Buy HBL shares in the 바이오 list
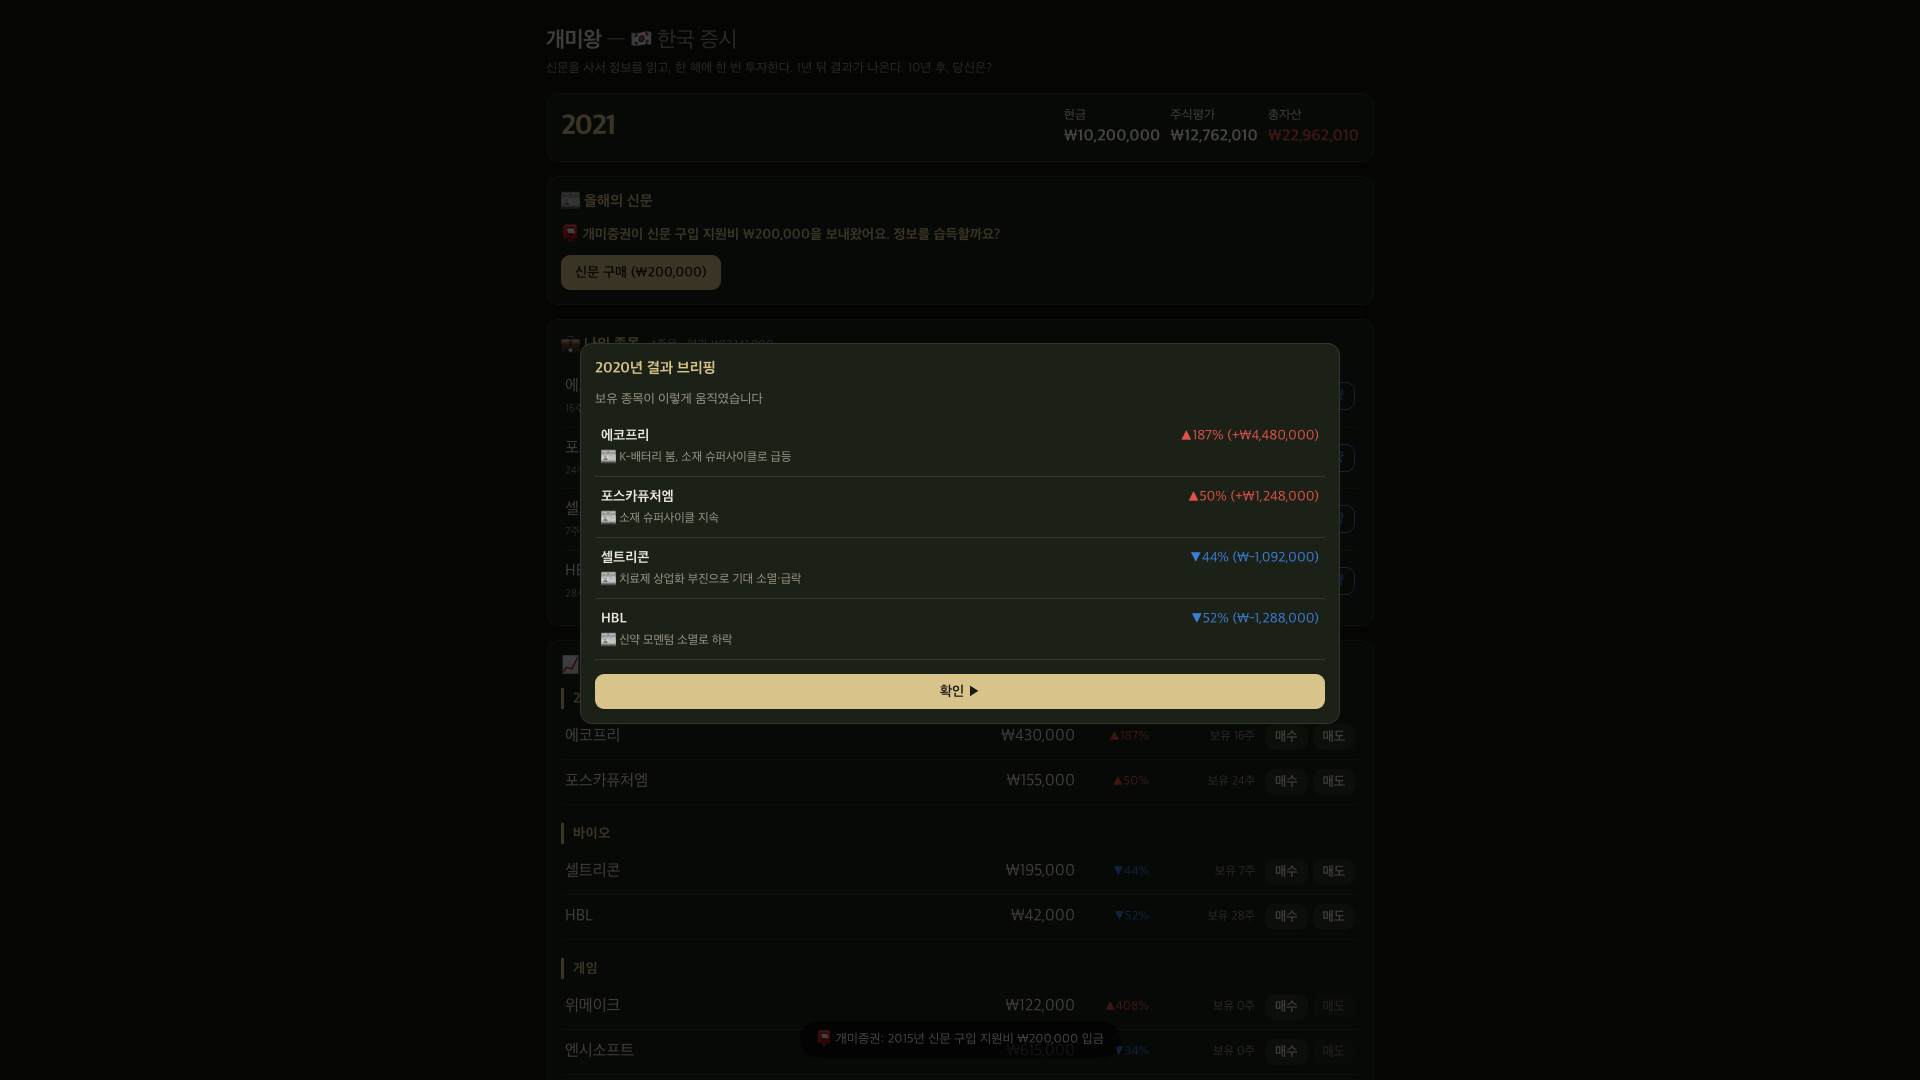This screenshot has width=1920, height=1080. pyautogui.click(x=1286, y=916)
